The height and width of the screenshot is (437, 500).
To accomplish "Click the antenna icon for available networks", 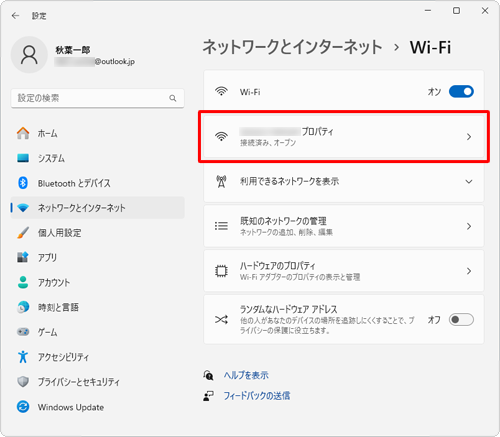I will [x=221, y=182].
